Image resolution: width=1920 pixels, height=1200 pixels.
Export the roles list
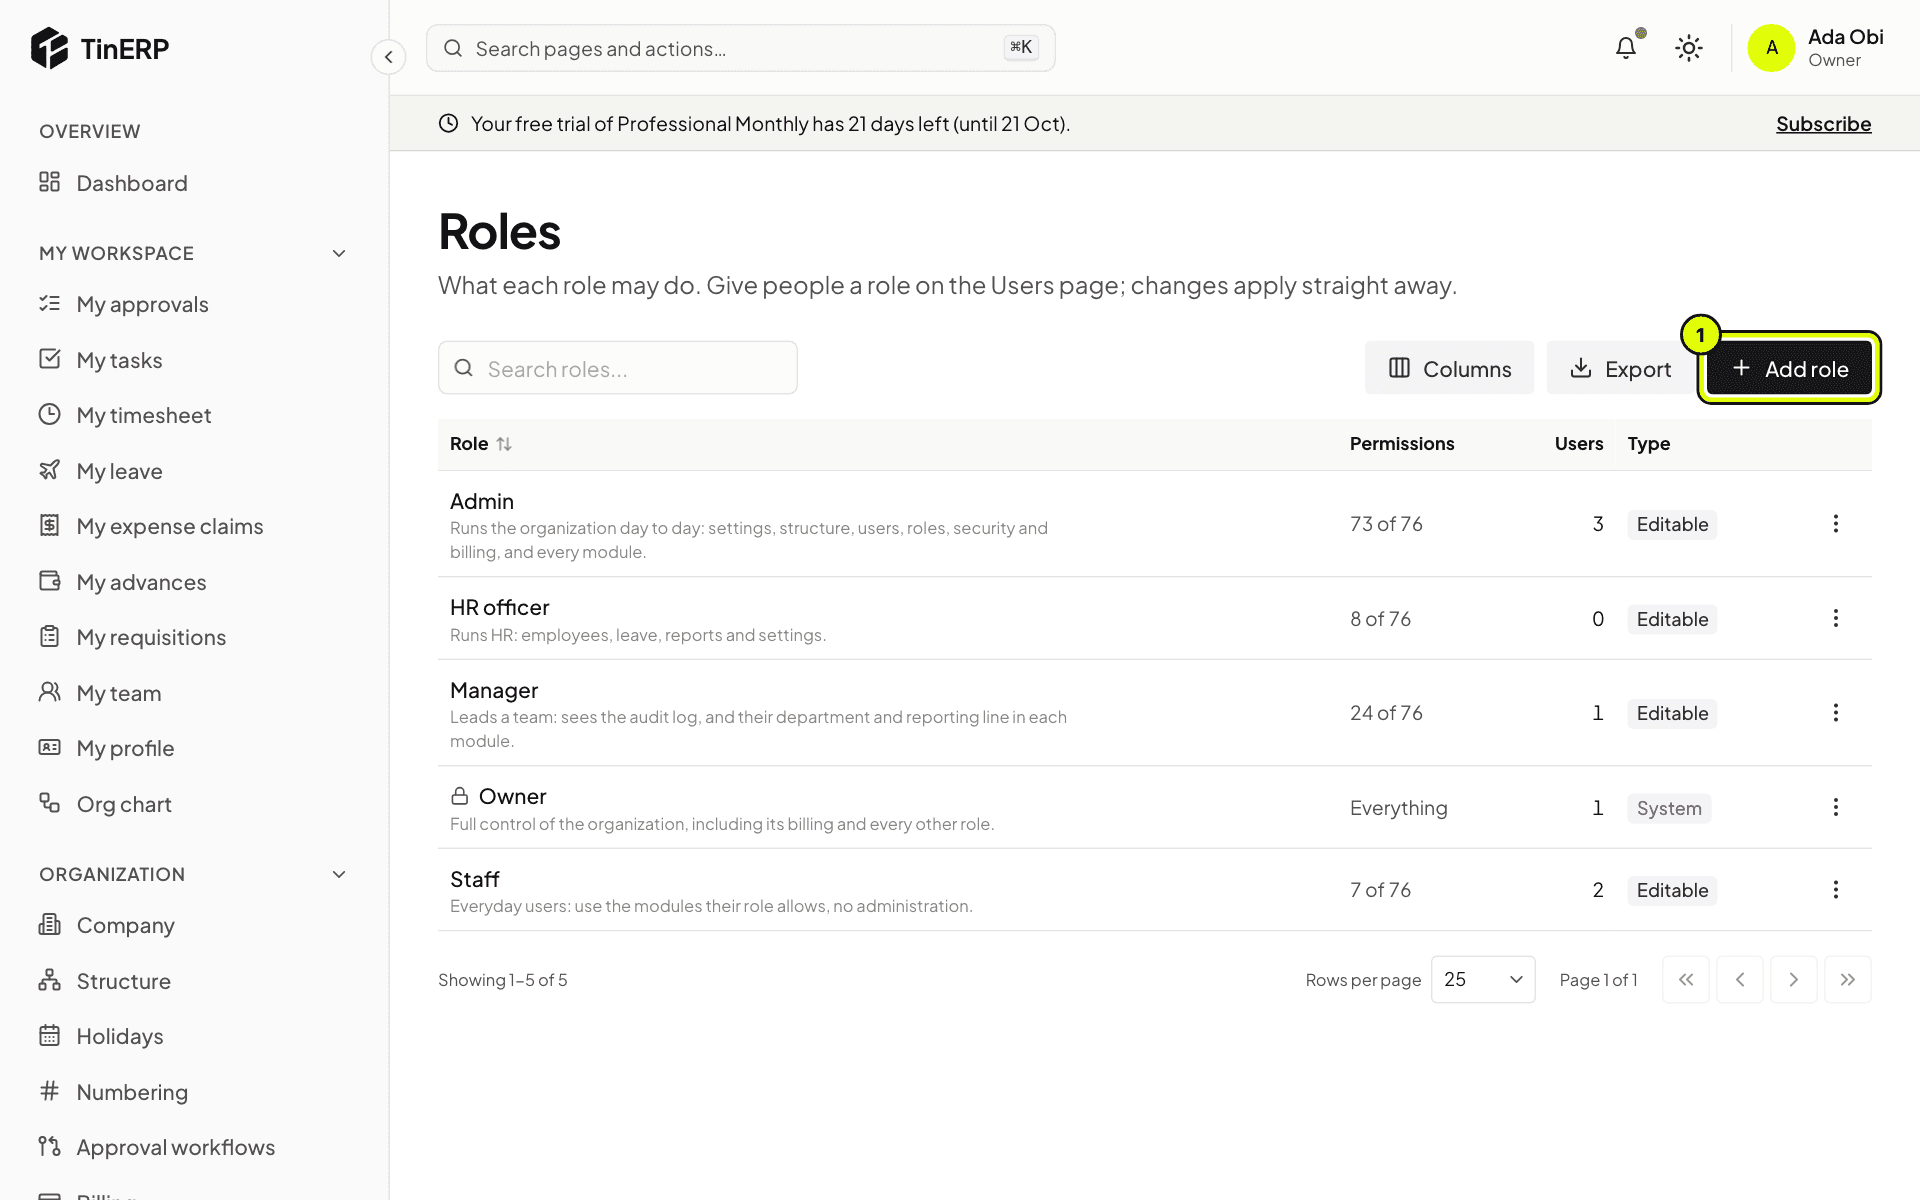tap(1620, 368)
